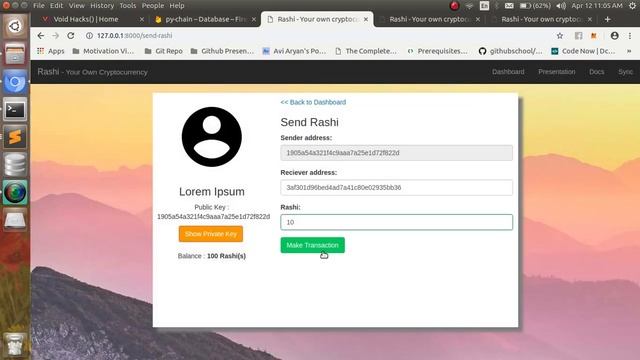The height and width of the screenshot is (360, 640).
Task: Click the orange extension icon in toolbar
Action: 594,36
